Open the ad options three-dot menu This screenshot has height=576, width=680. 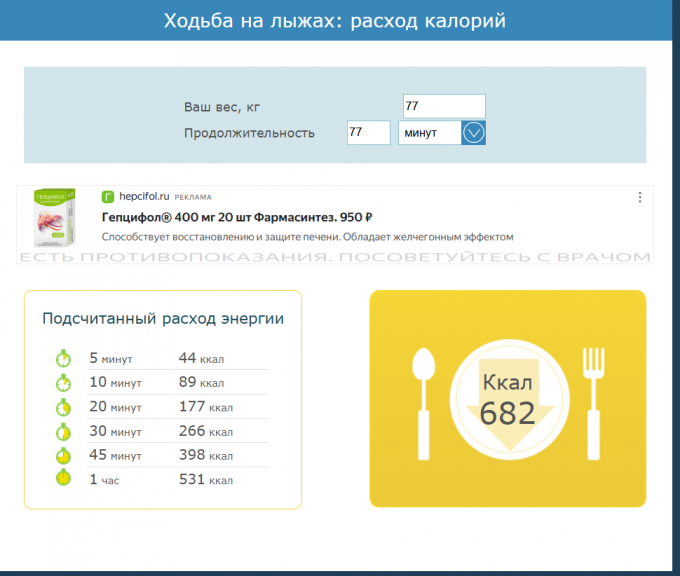640,198
